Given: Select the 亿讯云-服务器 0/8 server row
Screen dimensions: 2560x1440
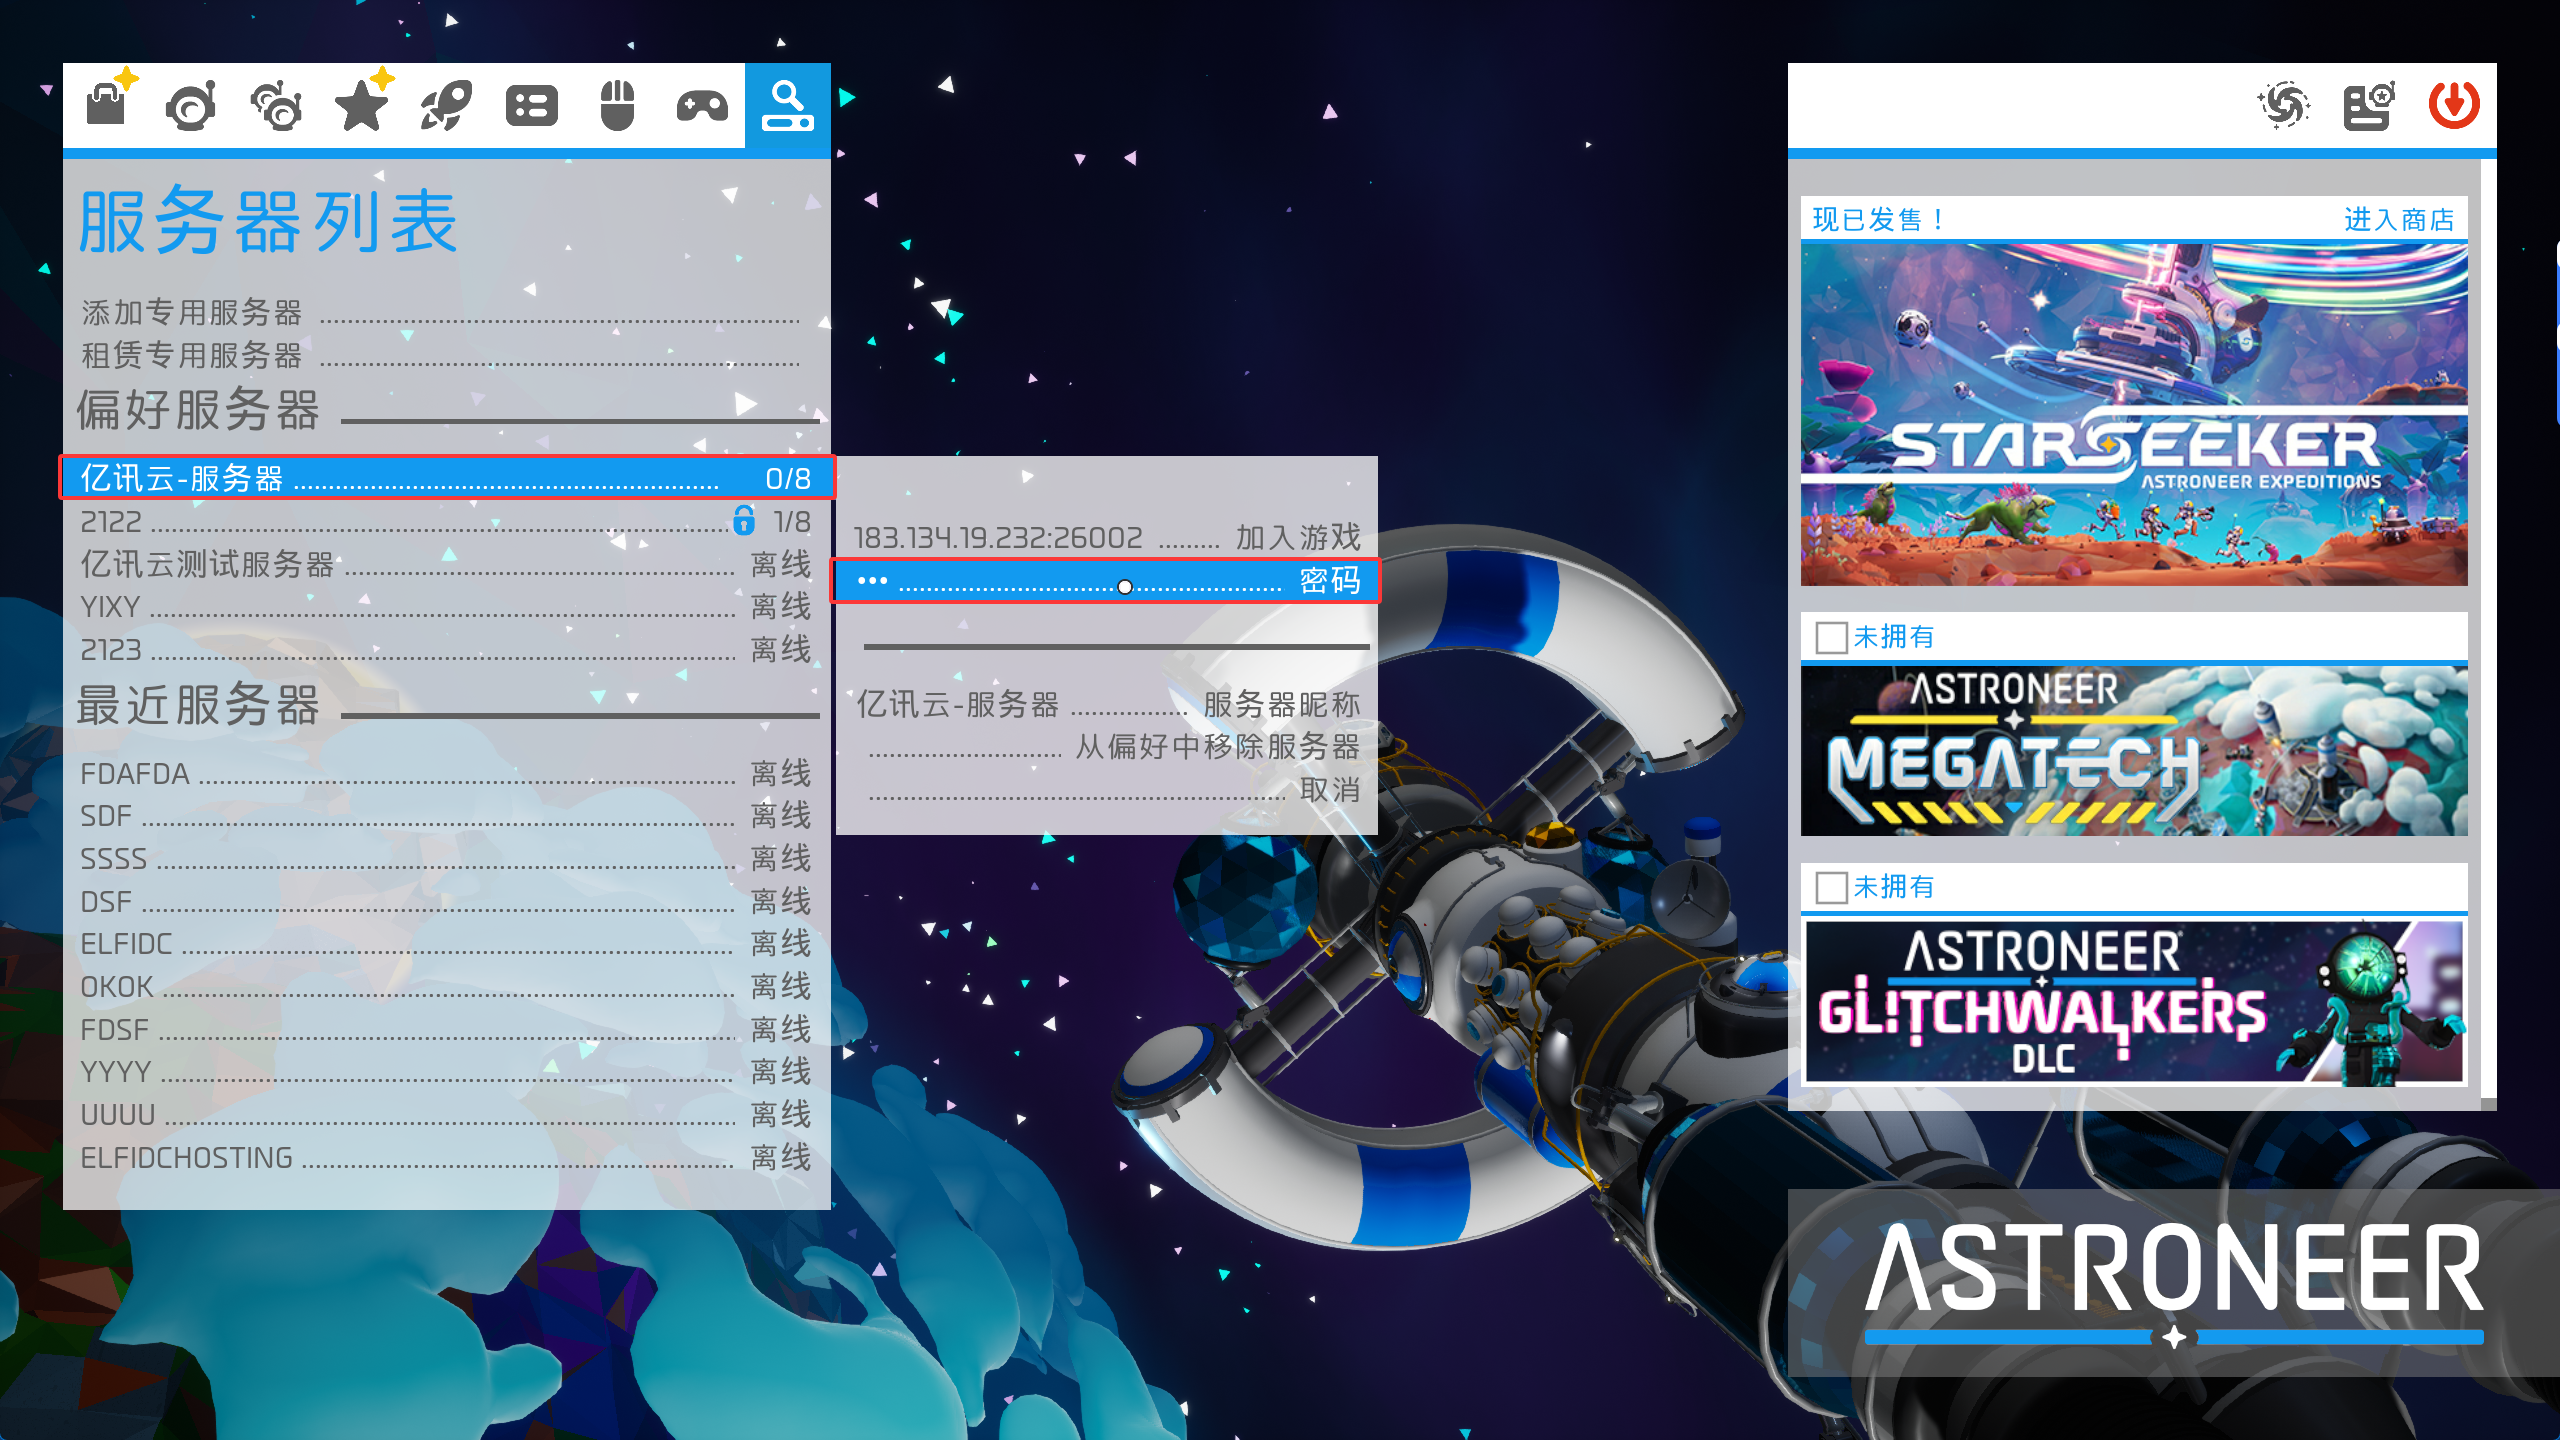Looking at the screenshot, I should 446,478.
